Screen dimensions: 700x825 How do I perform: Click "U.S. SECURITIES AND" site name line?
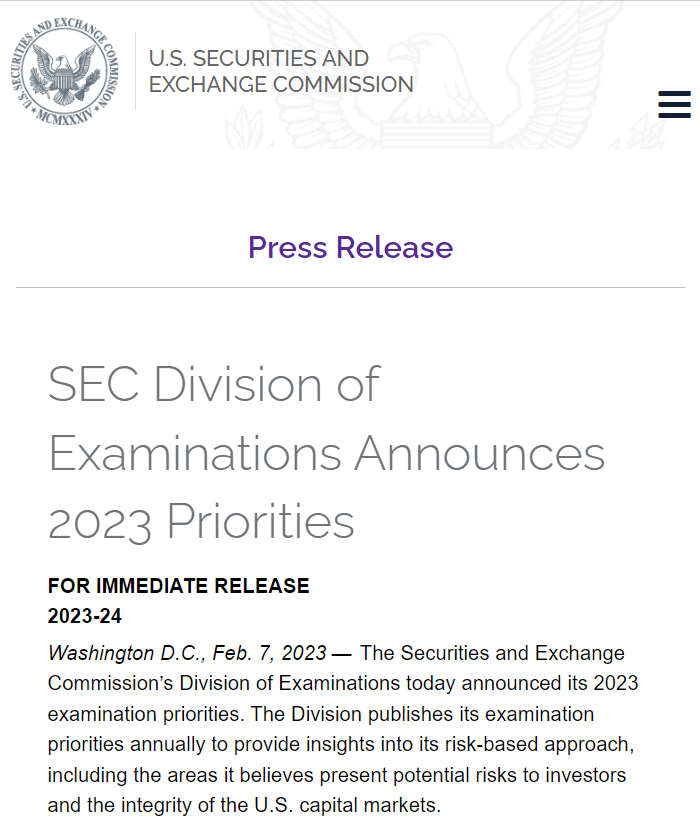(x=259, y=58)
